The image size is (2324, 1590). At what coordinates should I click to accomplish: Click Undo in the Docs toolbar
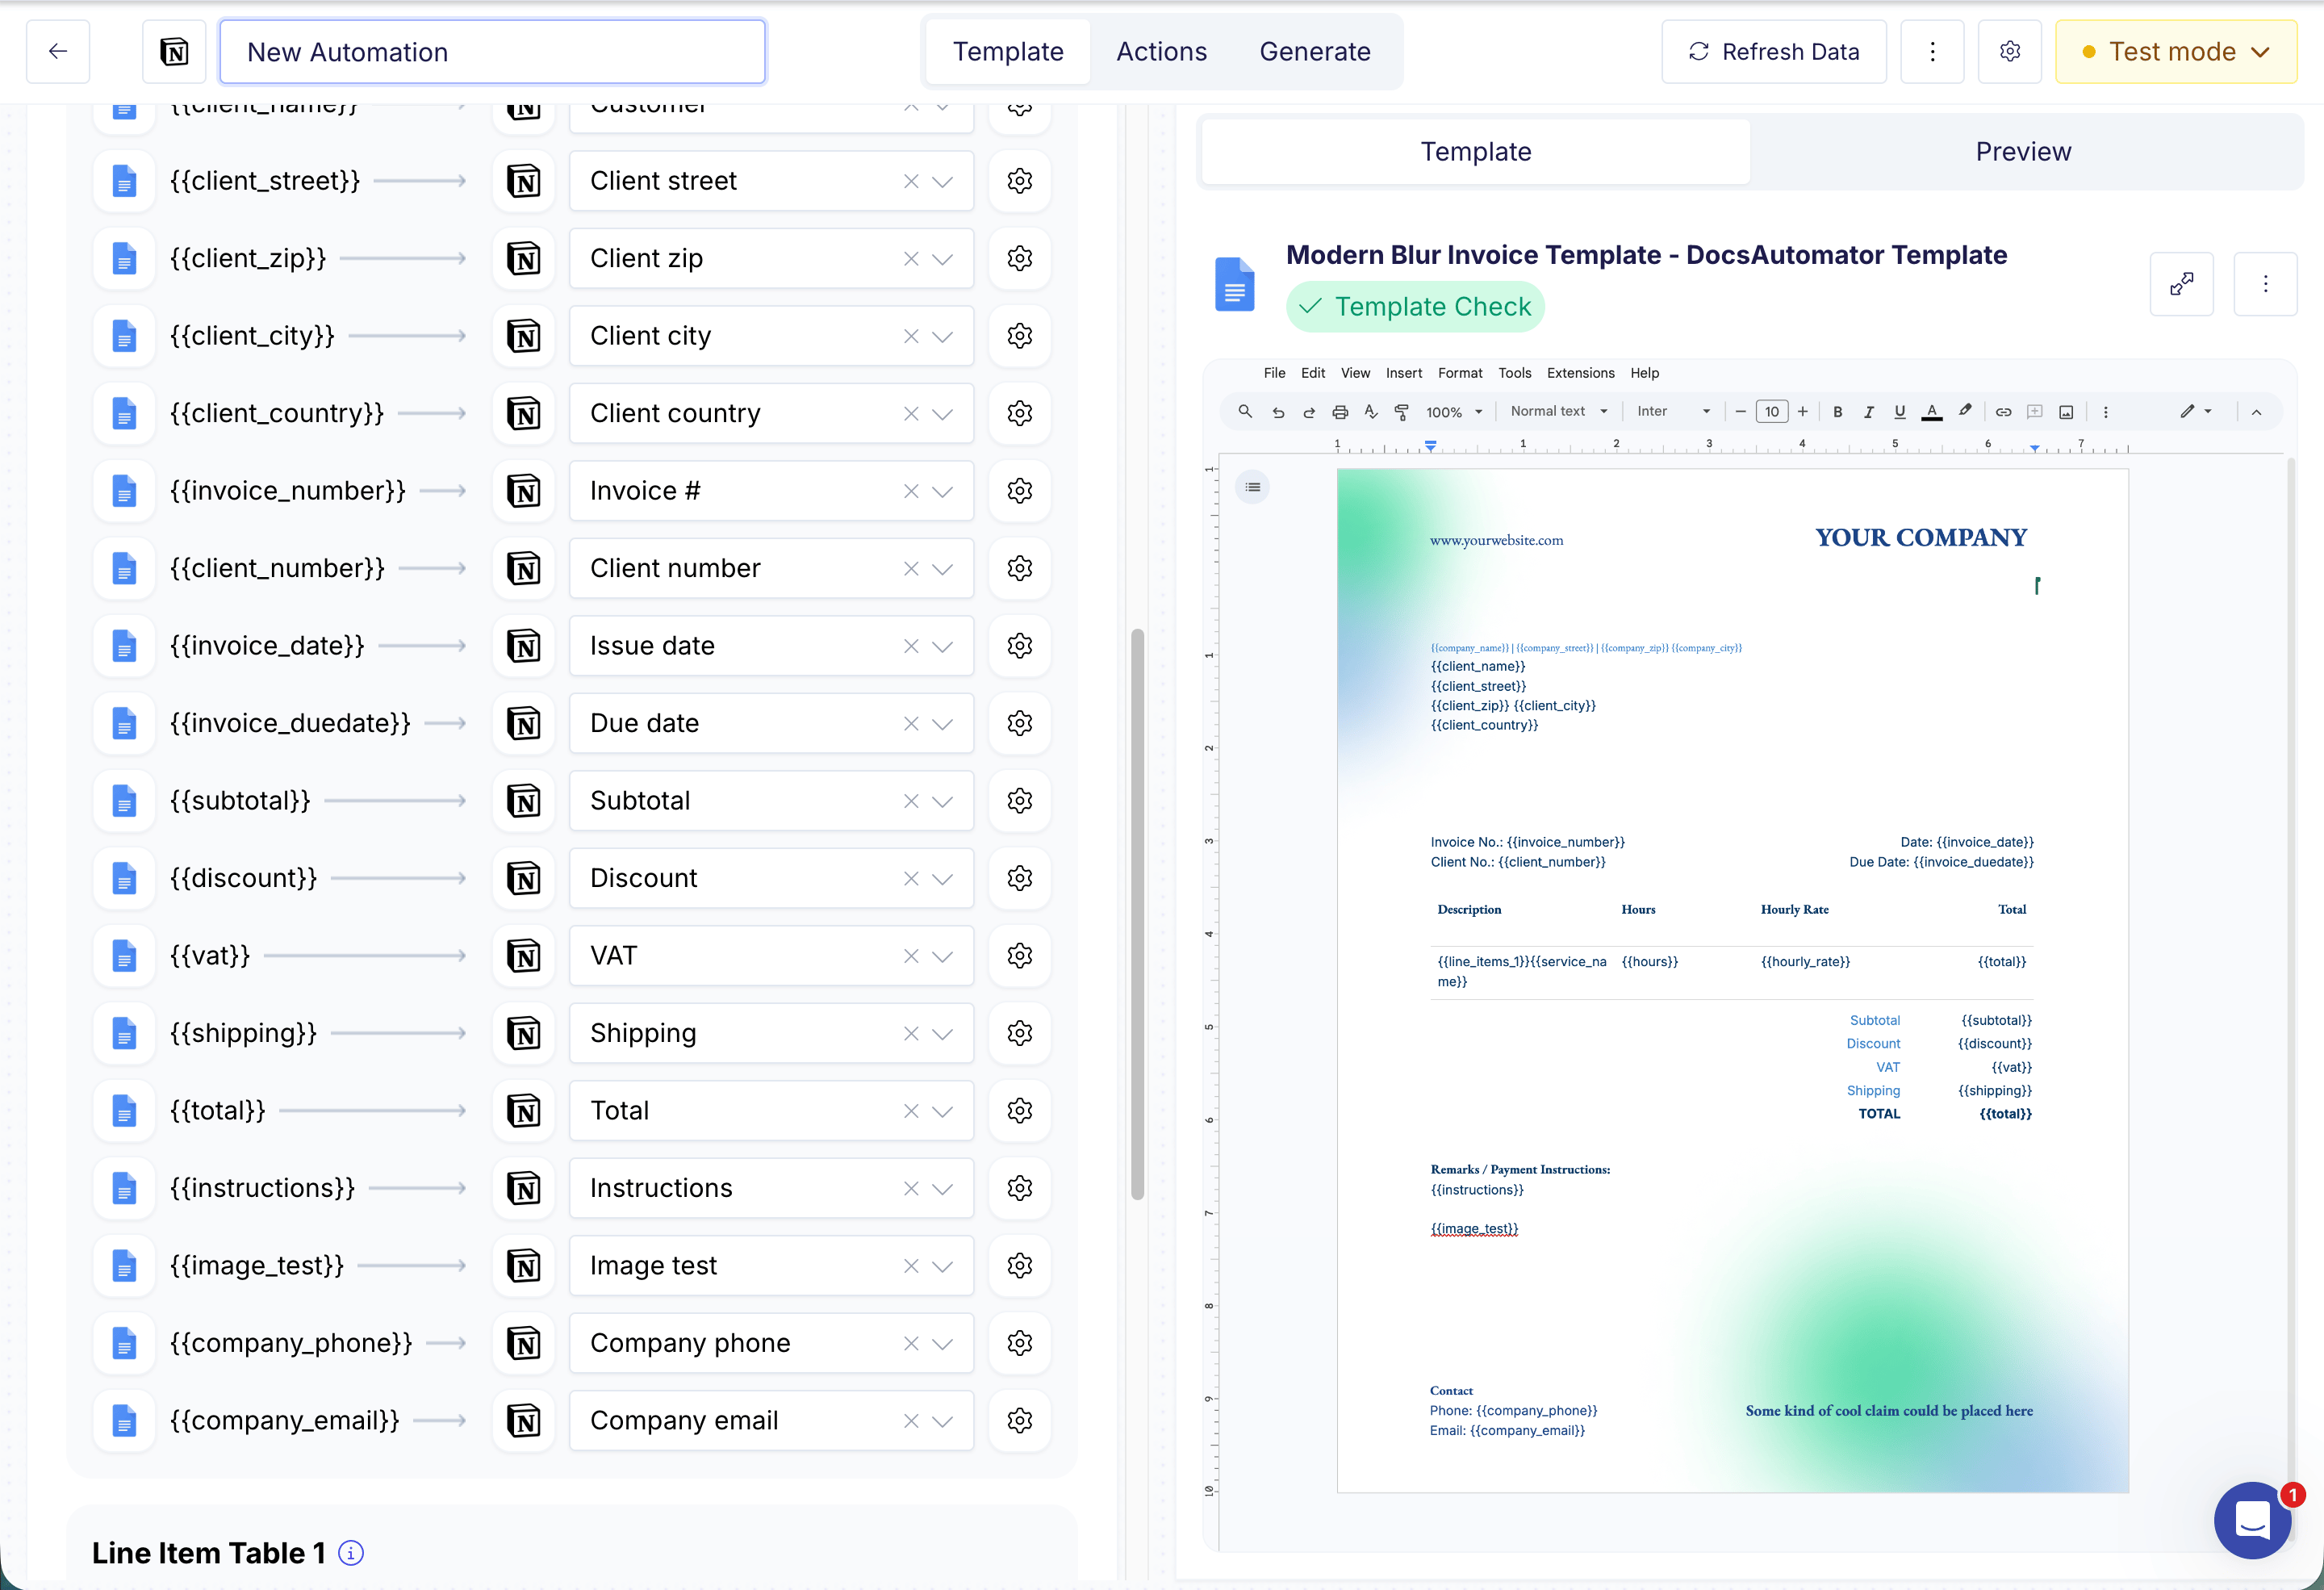pos(1278,412)
